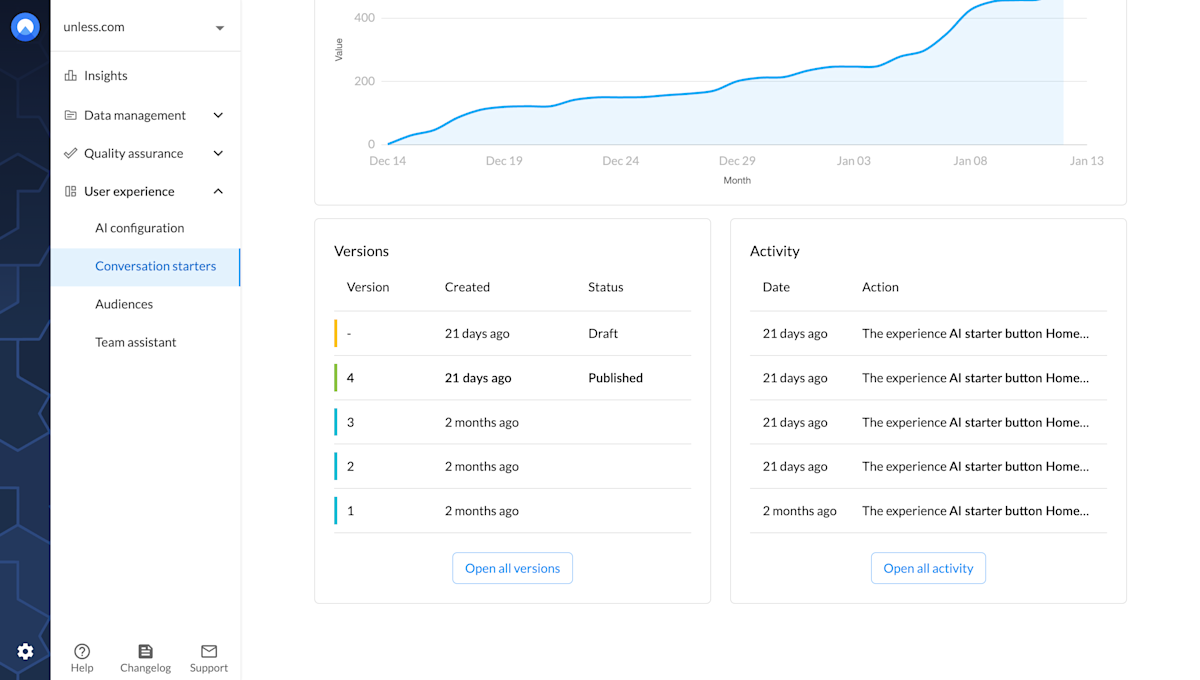Click the Quality assurance checkmark icon

pos(71,152)
